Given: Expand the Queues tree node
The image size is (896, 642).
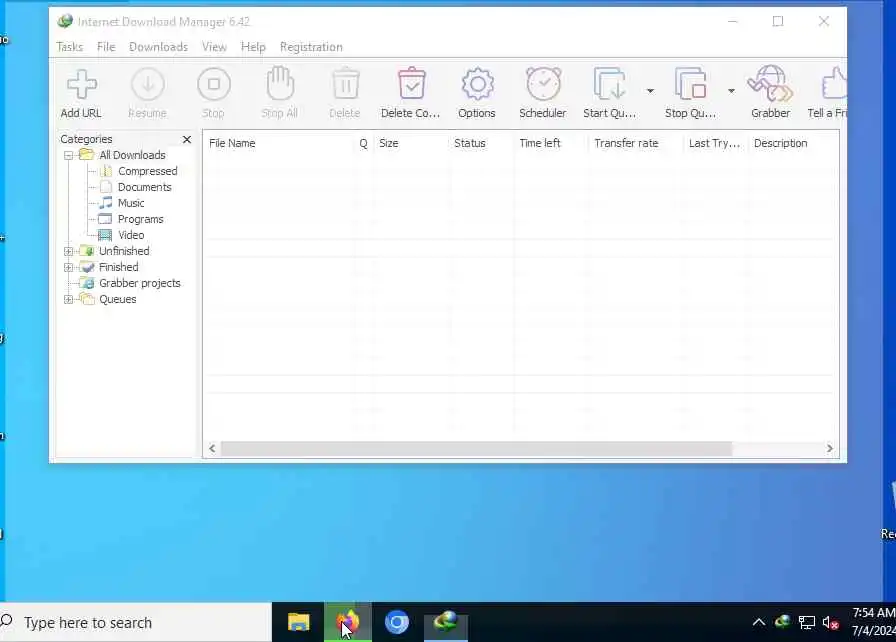Looking at the screenshot, I should [69, 299].
